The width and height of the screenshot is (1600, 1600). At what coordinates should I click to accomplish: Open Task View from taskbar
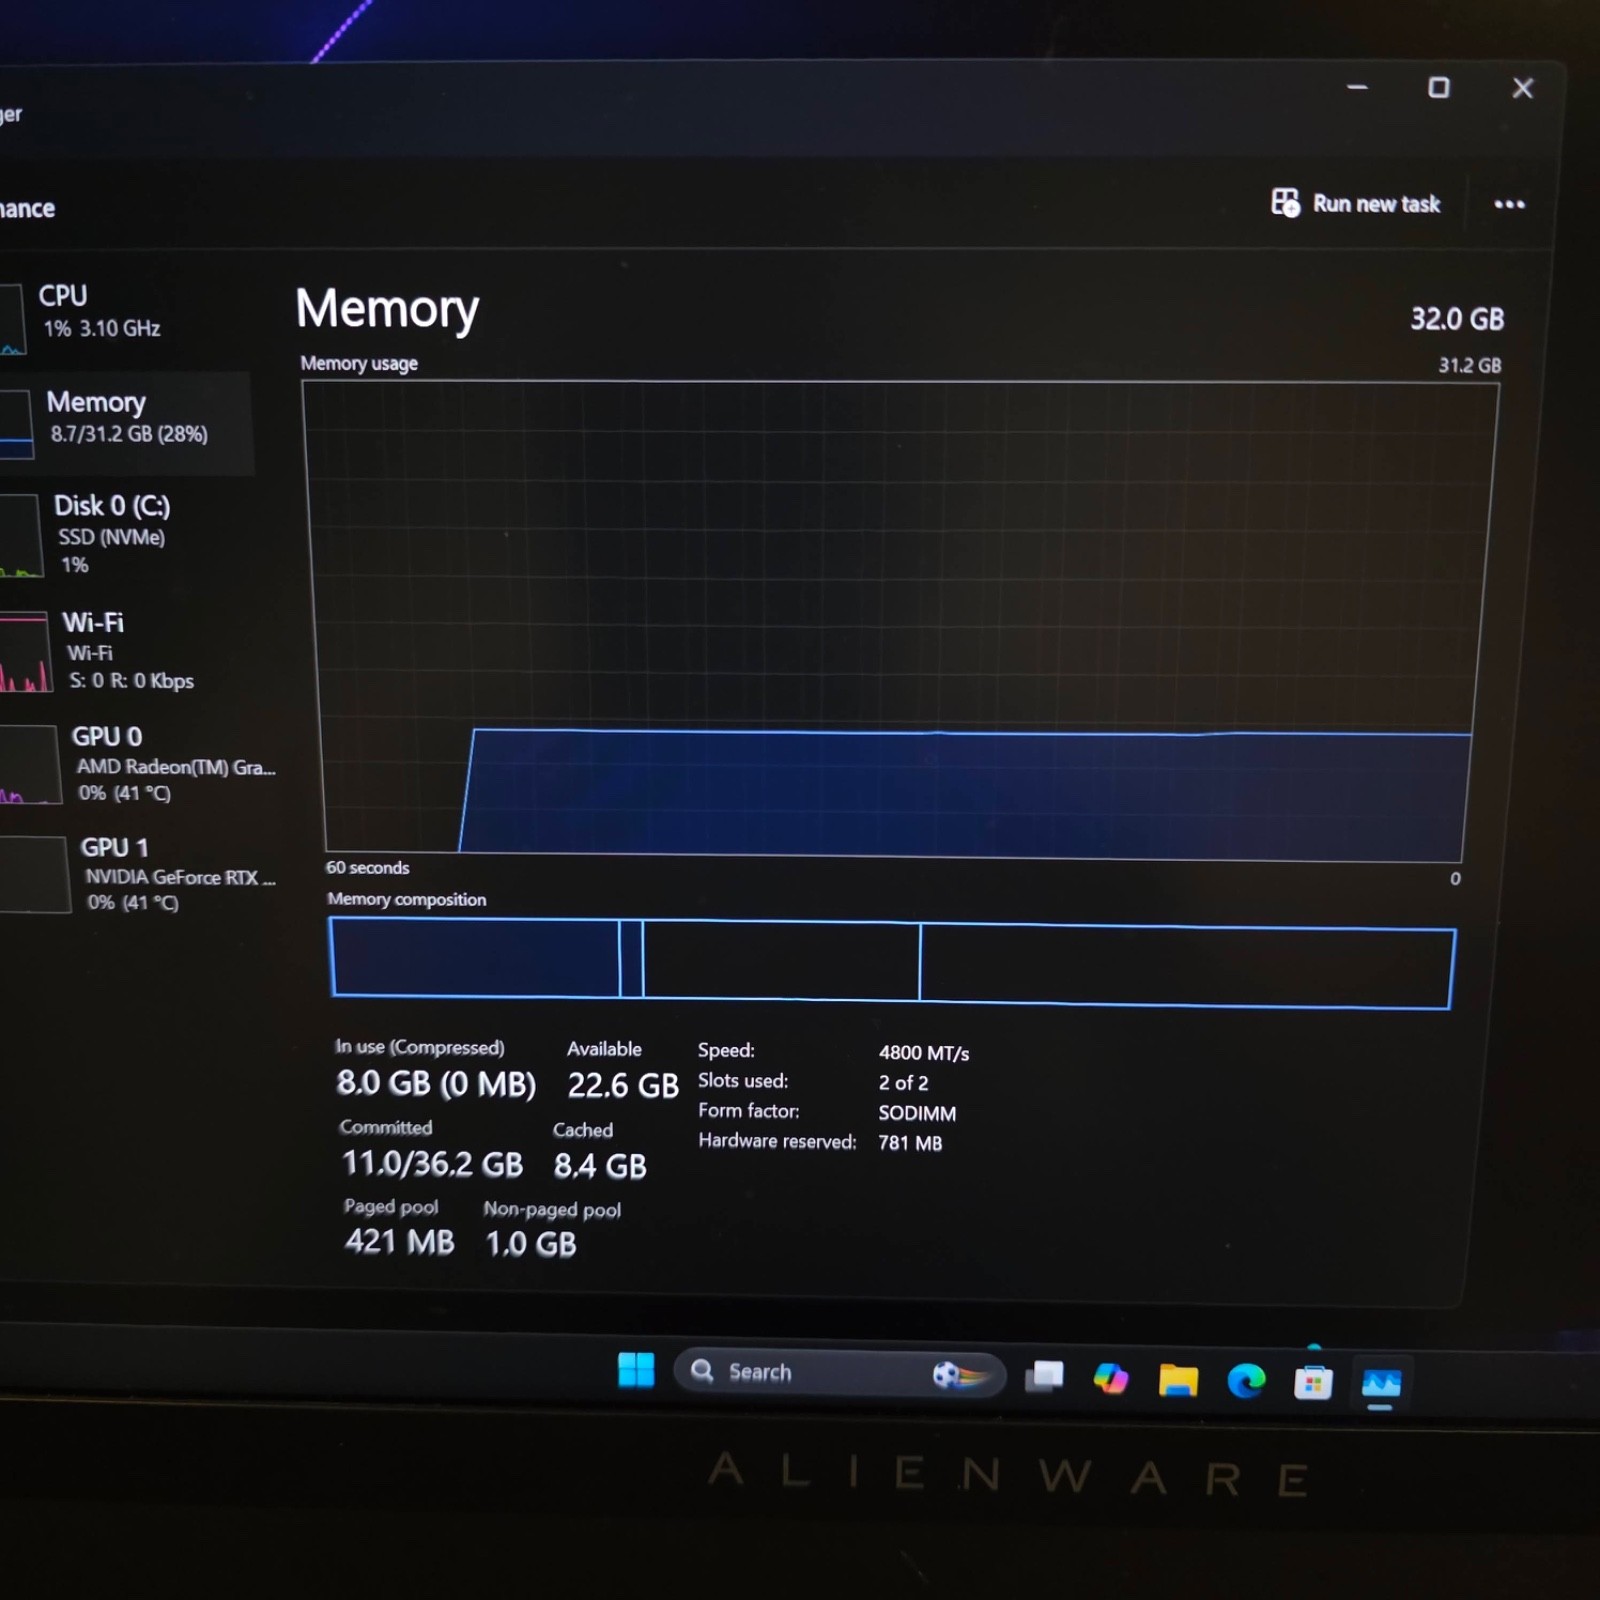1044,1377
